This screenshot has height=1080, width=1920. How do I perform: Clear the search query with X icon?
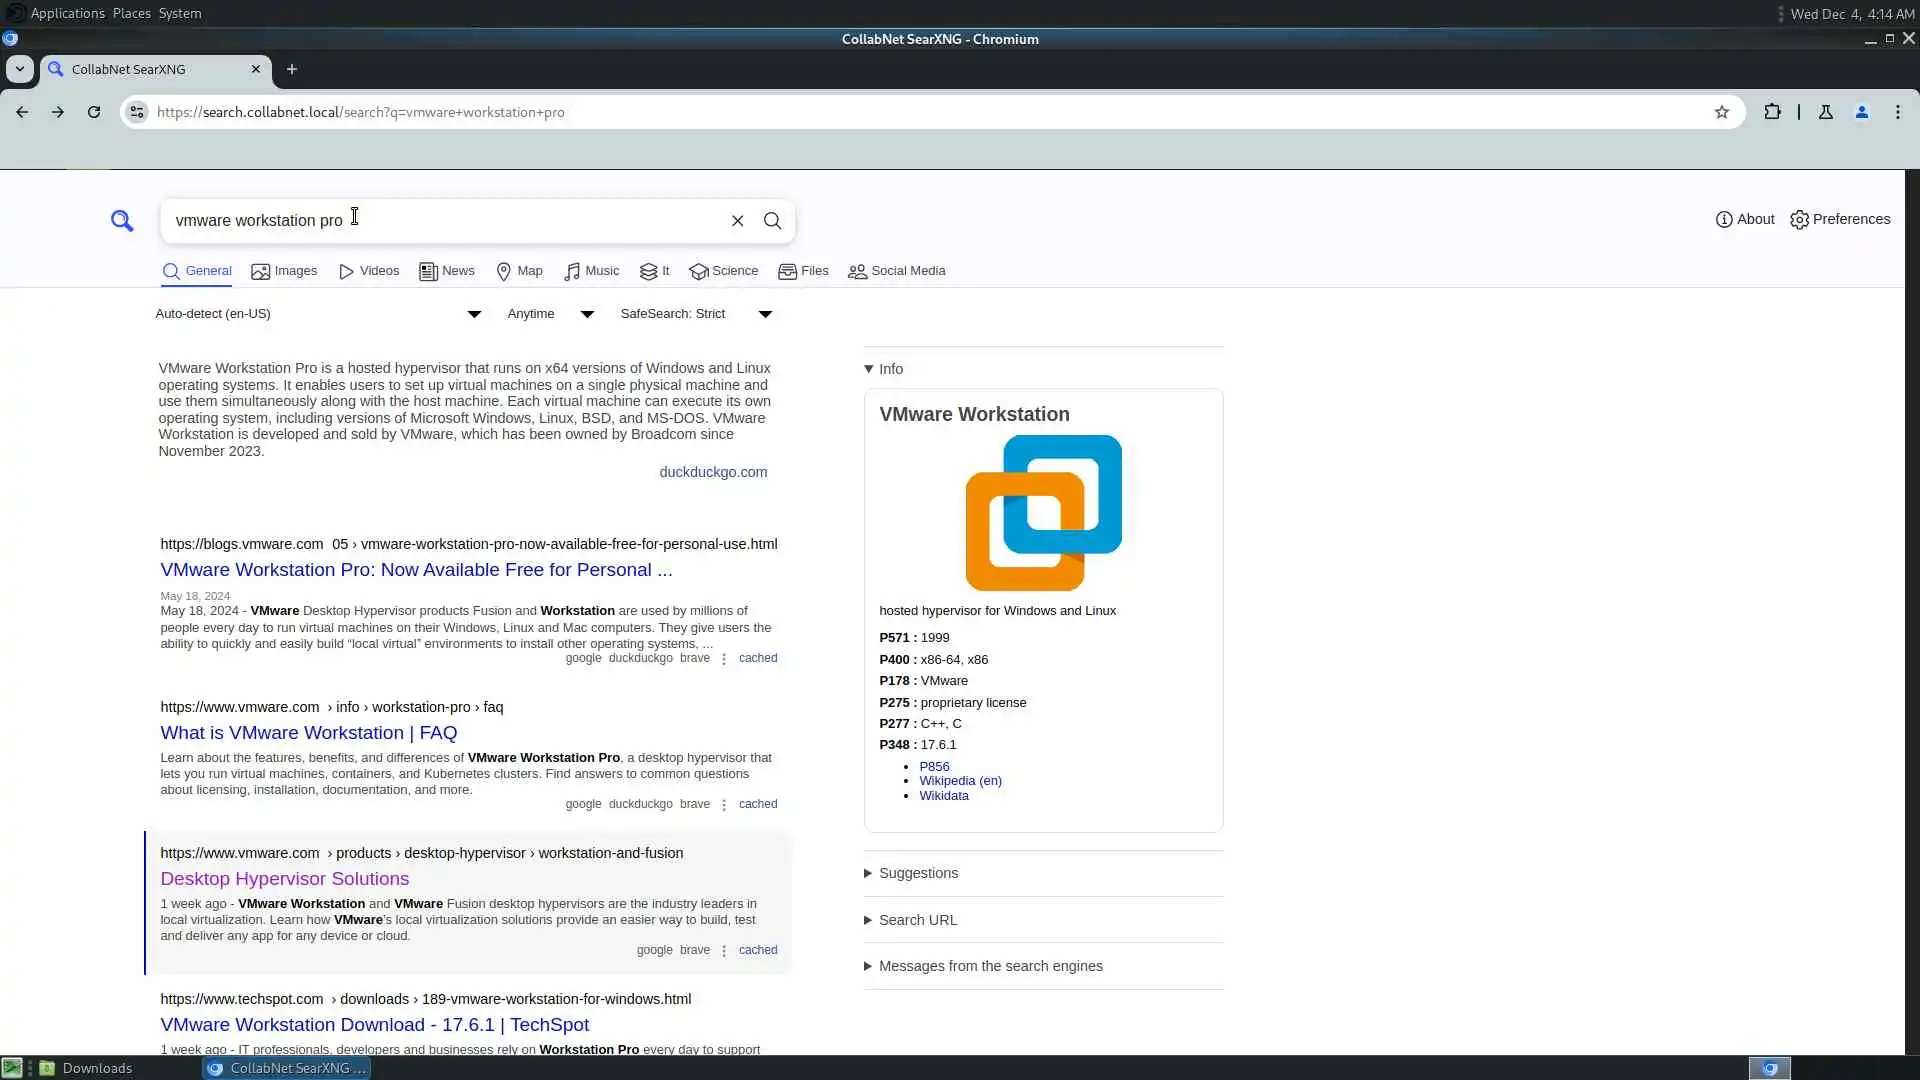coord(737,221)
